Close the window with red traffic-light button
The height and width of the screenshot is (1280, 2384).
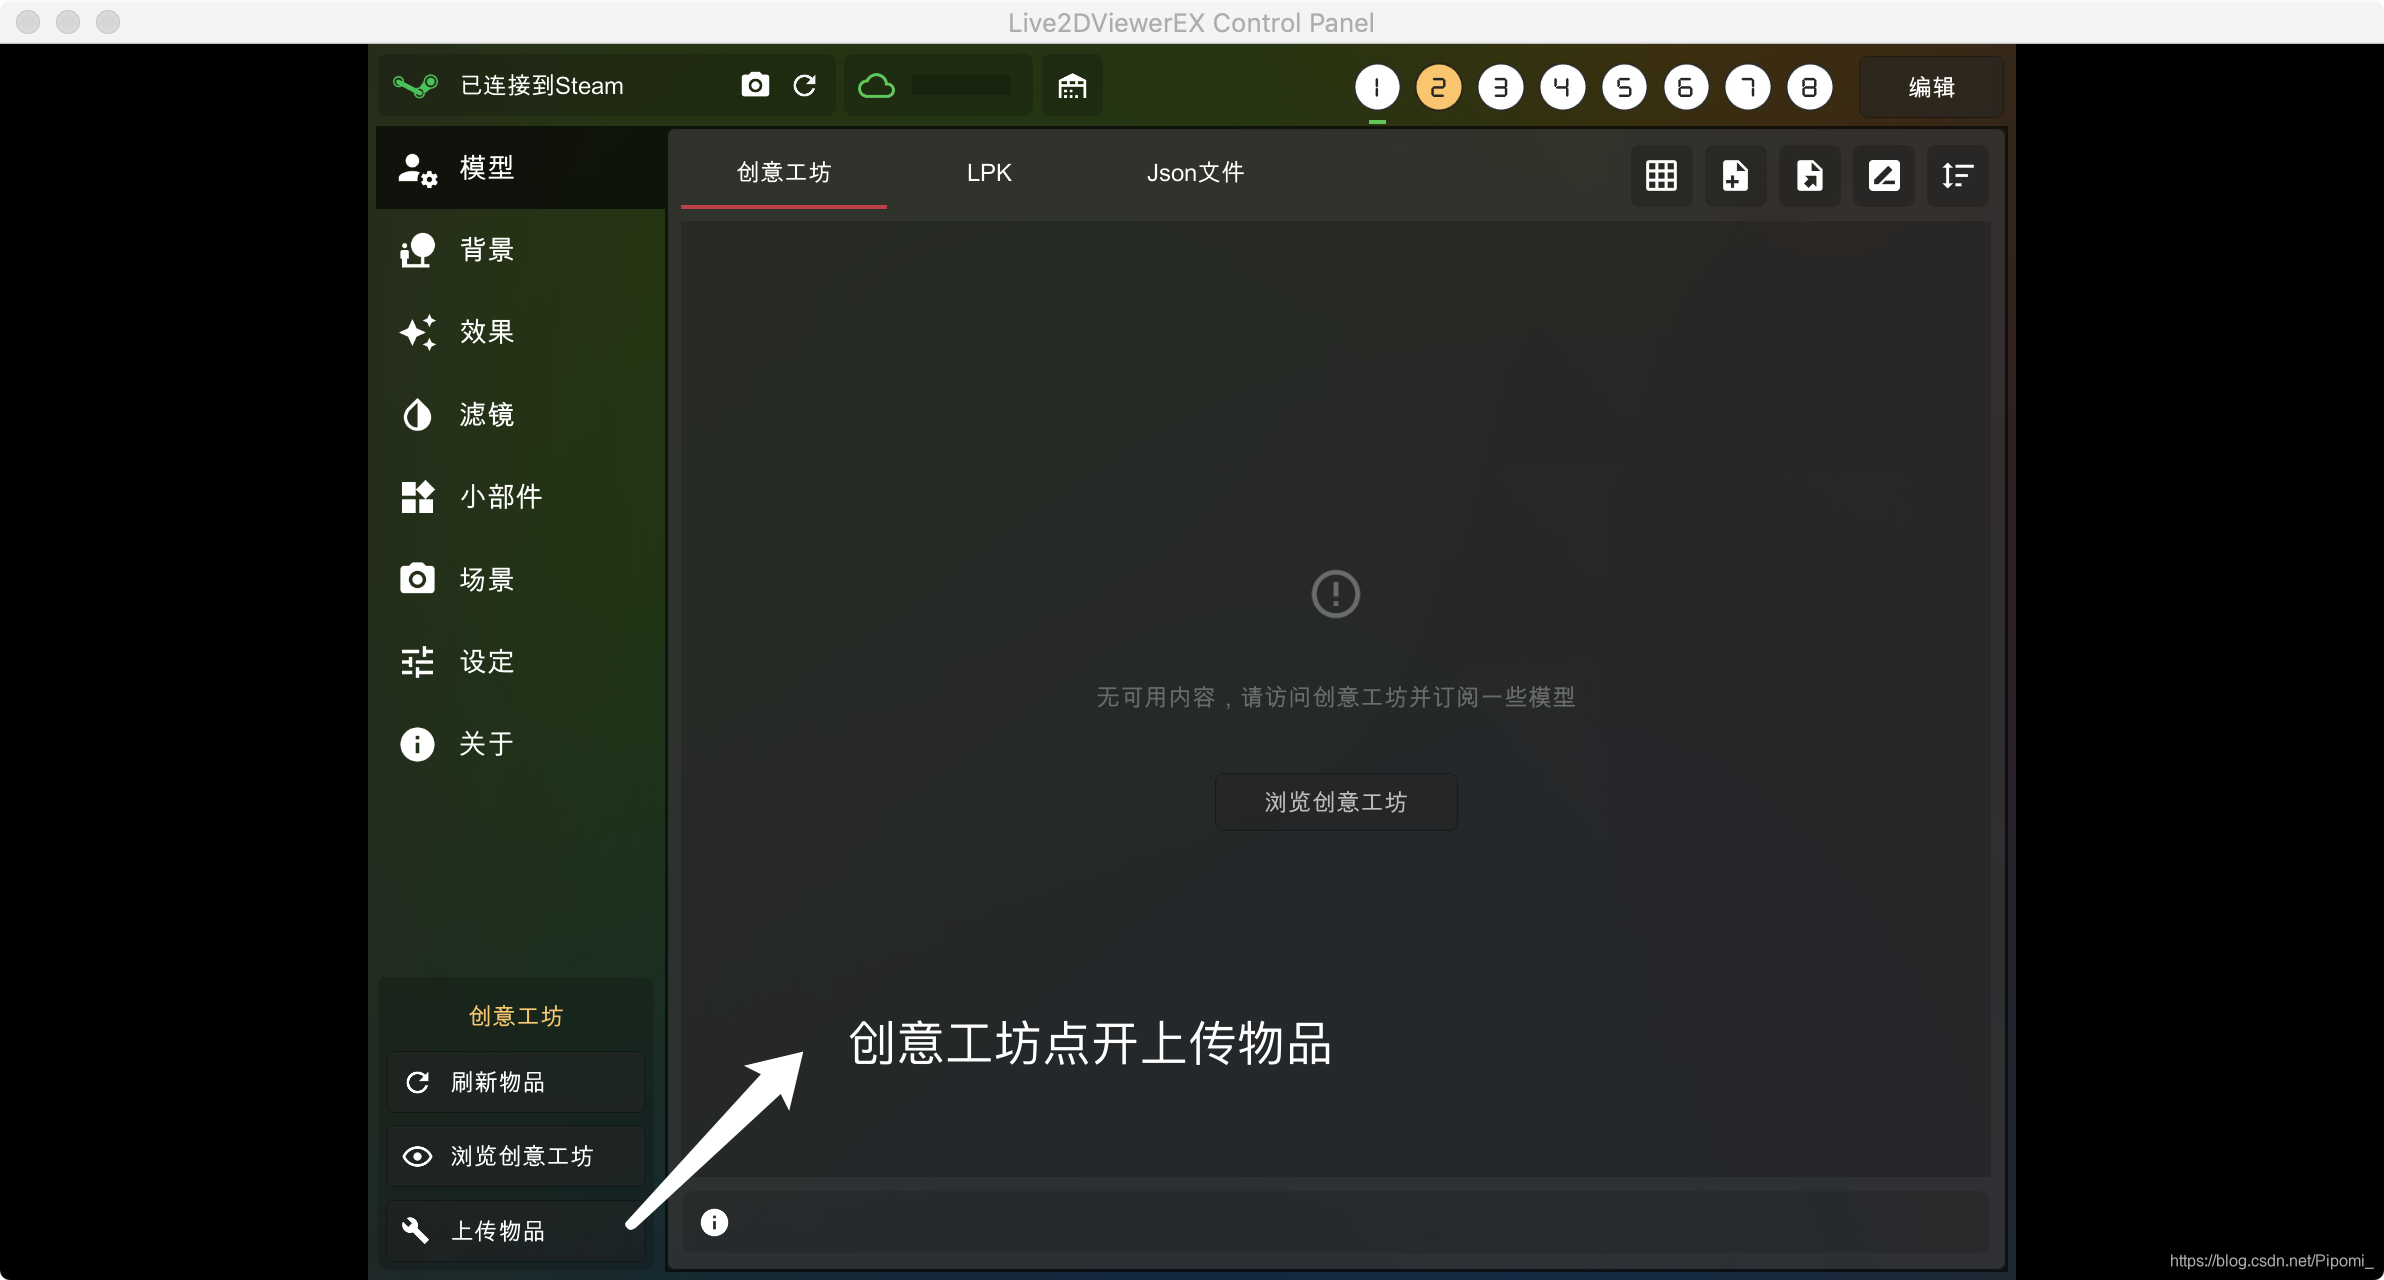point(28,21)
